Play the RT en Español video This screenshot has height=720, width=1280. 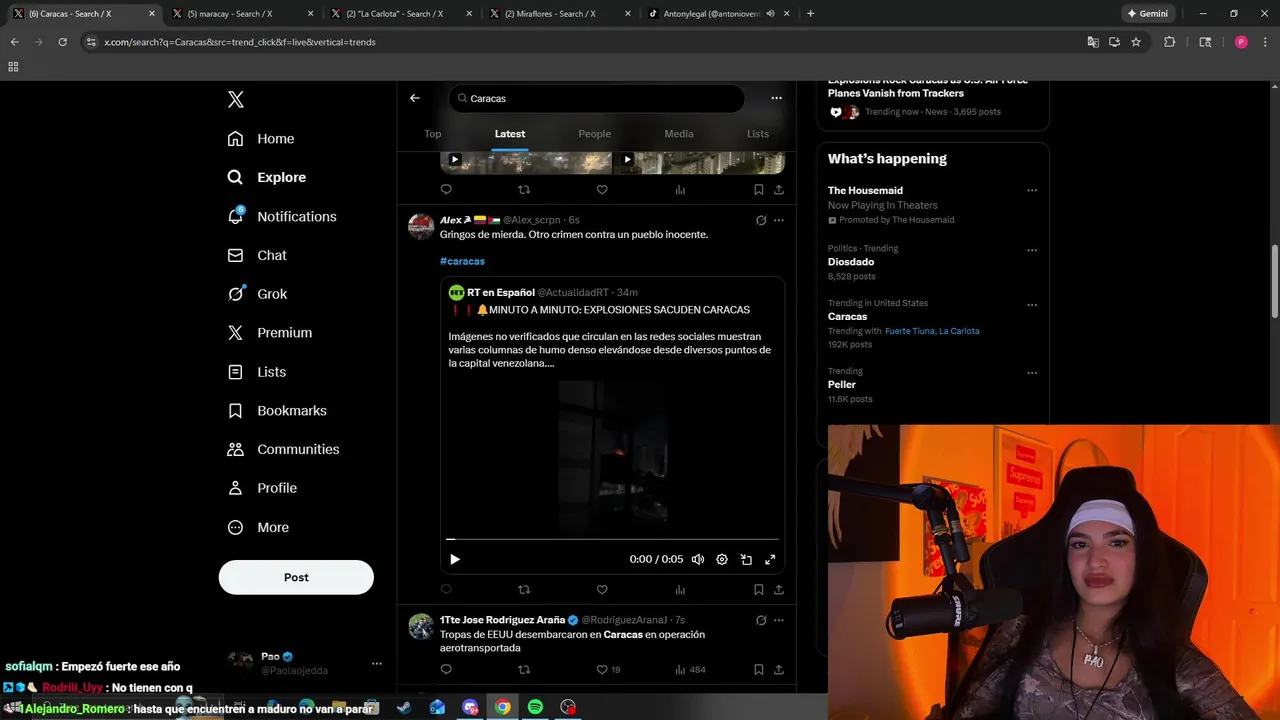click(x=455, y=560)
